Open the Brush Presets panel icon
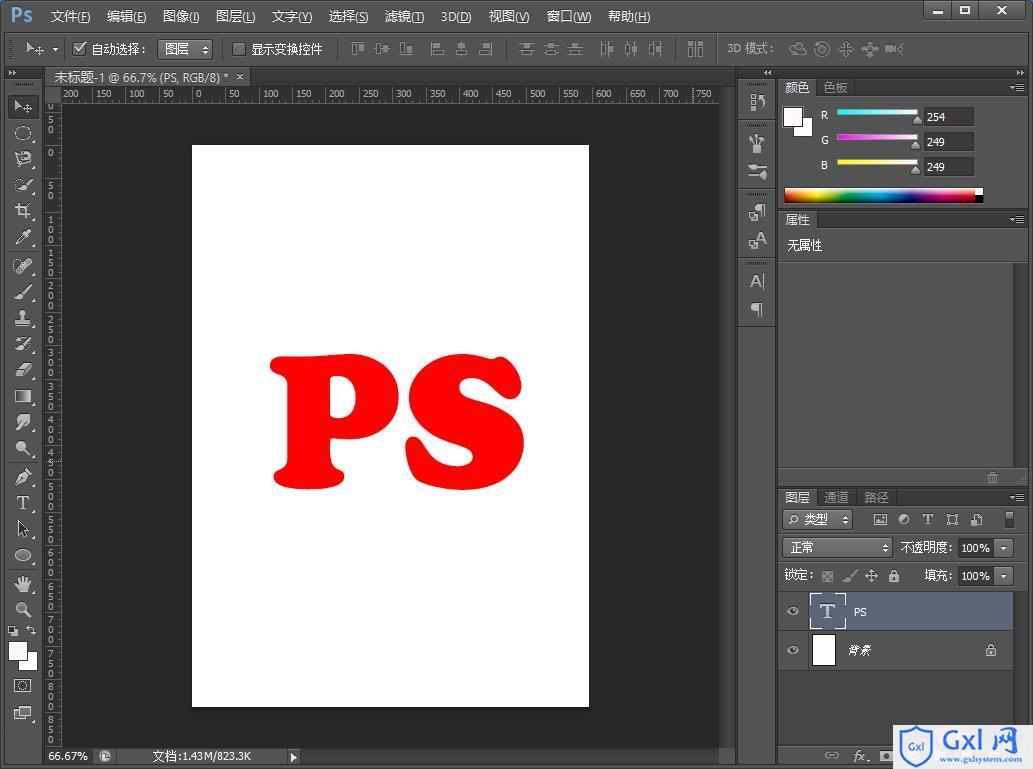 pyautogui.click(x=757, y=171)
